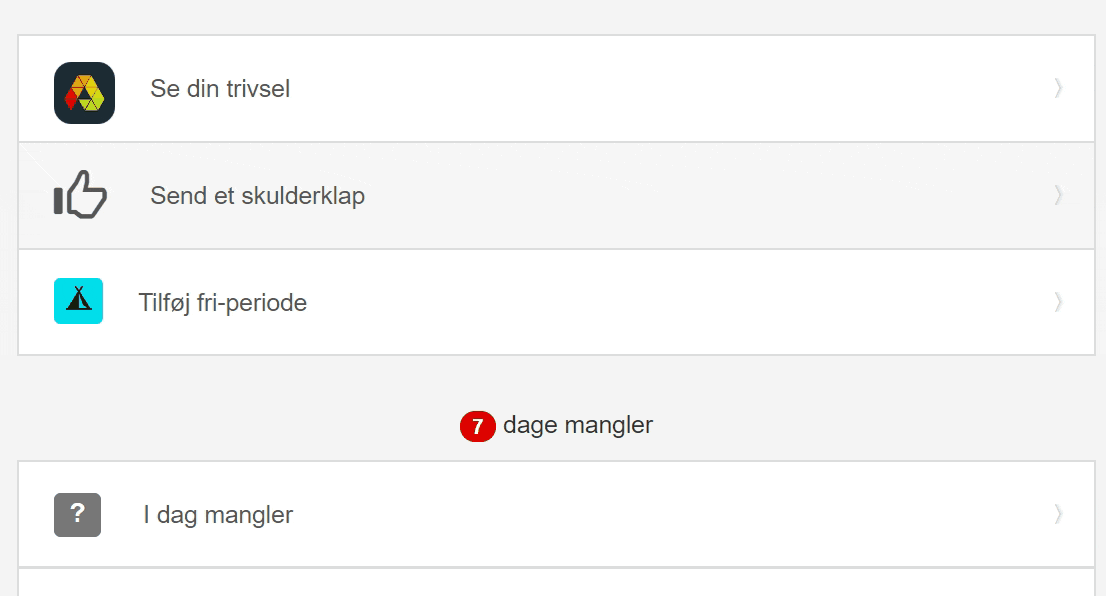Click the partially visible row below I dag mangler
This screenshot has height=596, width=1106.
(557, 583)
